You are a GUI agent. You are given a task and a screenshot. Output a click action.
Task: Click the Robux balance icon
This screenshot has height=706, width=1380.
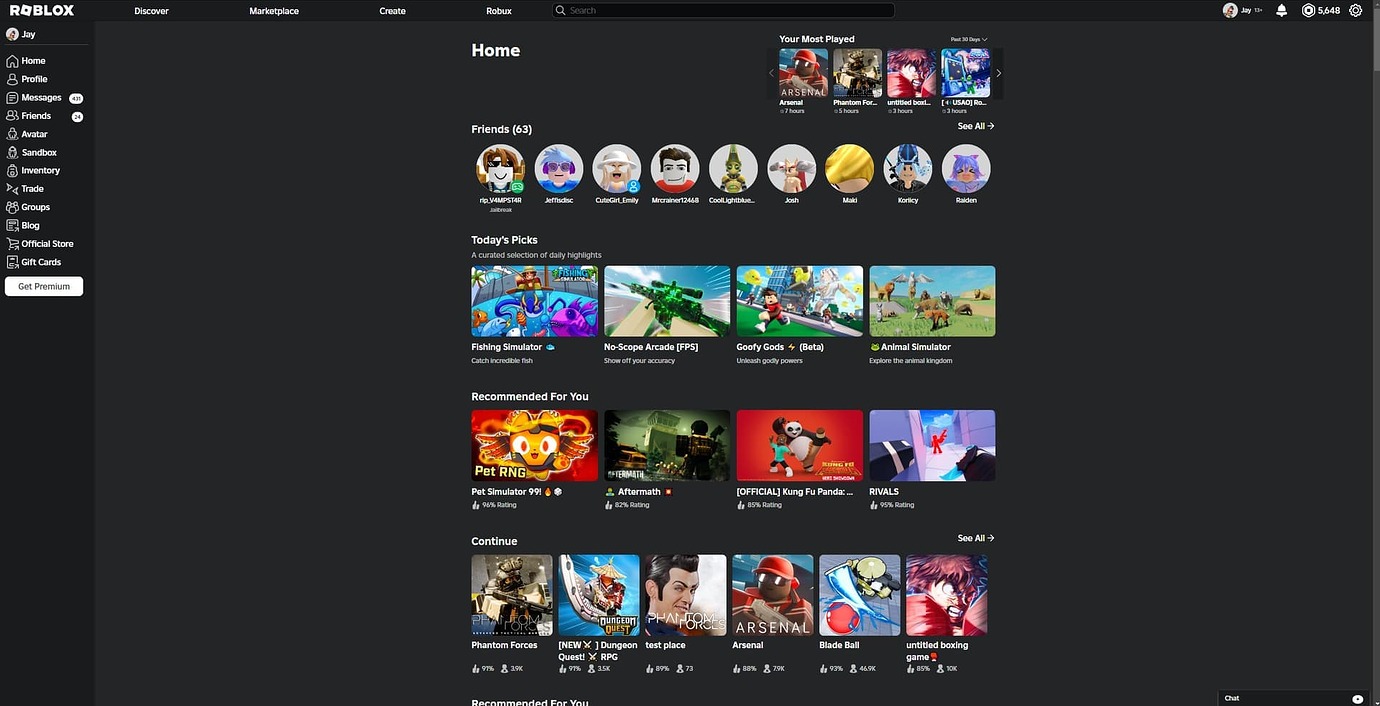point(1308,10)
